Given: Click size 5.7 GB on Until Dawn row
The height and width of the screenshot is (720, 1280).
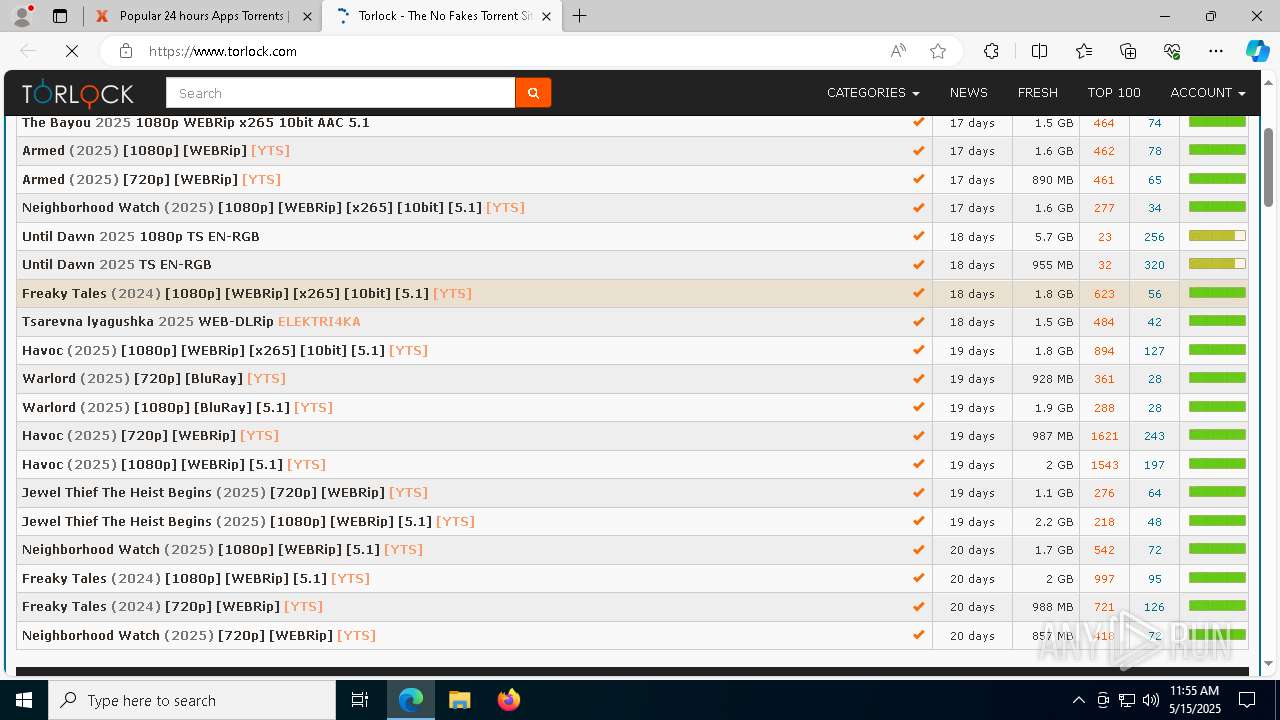Looking at the screenshot, I should click(1054, 237).
